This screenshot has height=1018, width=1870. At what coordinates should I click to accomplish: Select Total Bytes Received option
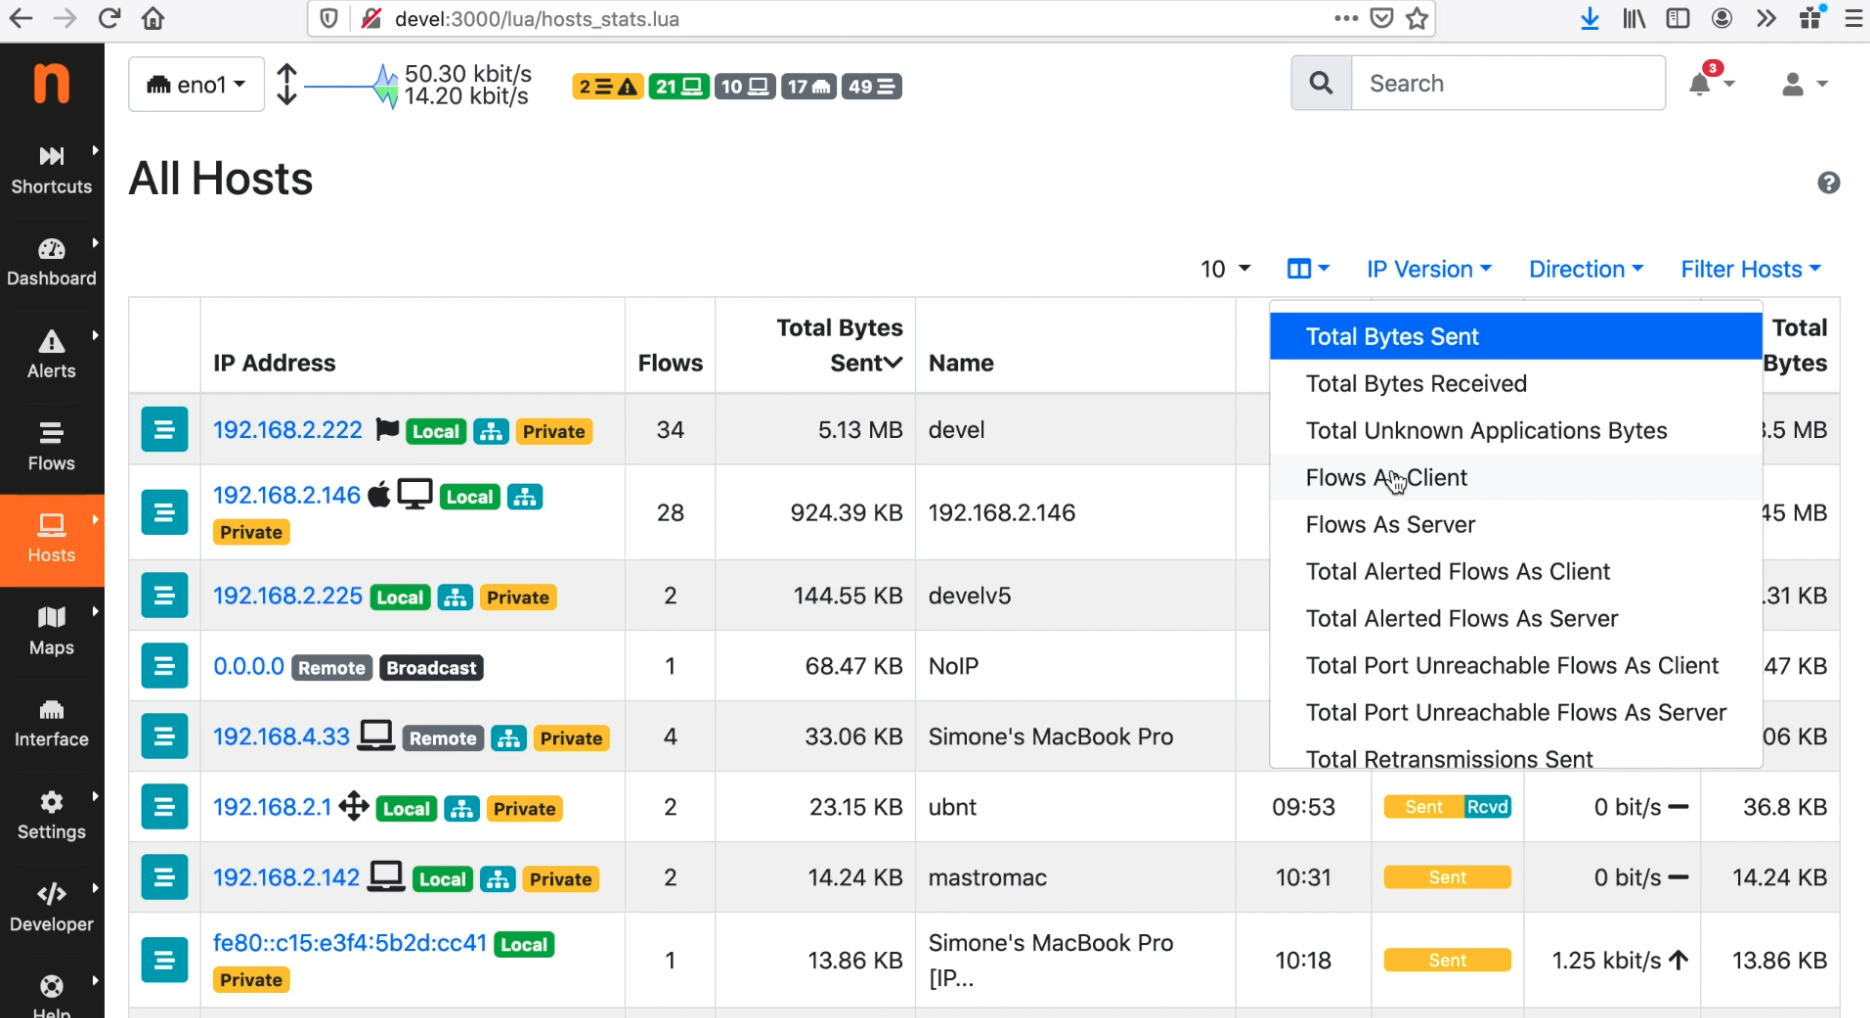click(x=1516, y=383)
